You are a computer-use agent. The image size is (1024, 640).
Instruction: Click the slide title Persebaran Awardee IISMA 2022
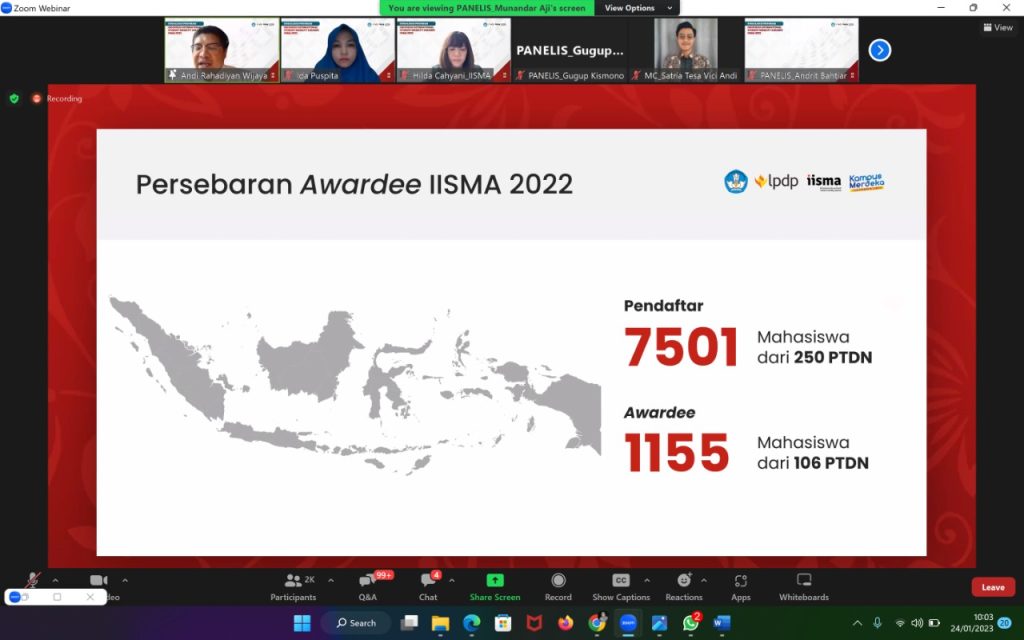(354, 184)
